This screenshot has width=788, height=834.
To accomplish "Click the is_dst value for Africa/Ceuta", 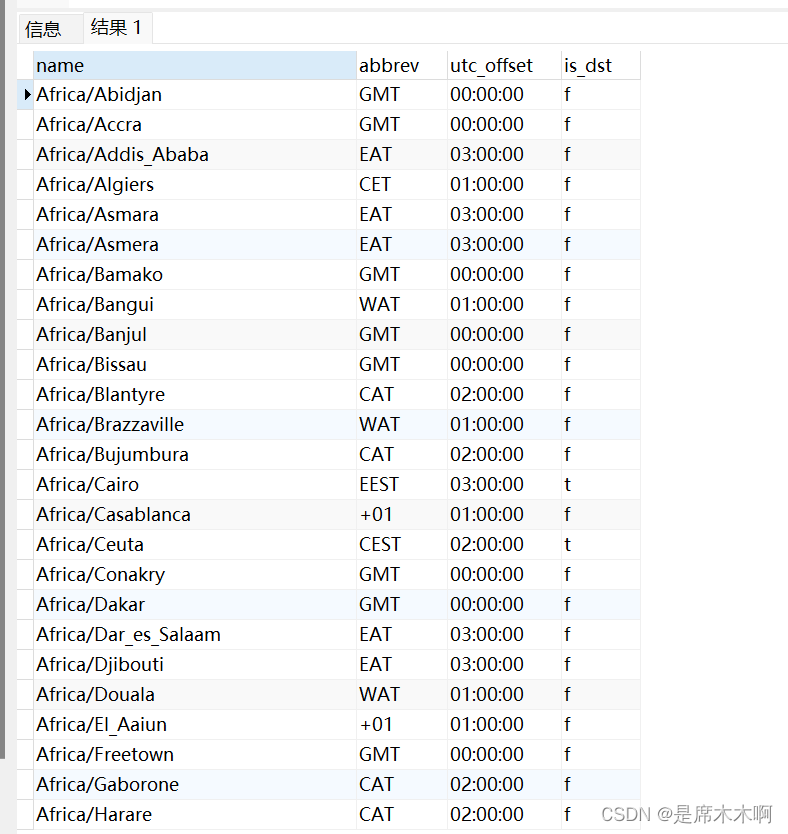I will click(x=601, y=545).
